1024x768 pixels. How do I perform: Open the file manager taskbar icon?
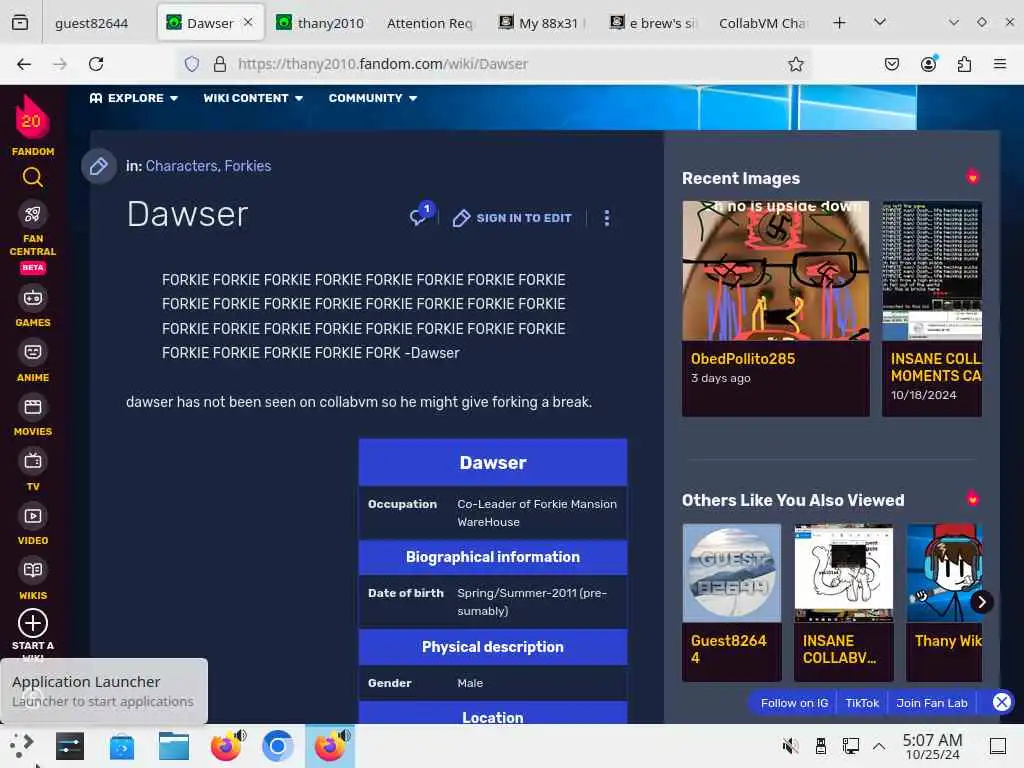[x=174, y=746]
